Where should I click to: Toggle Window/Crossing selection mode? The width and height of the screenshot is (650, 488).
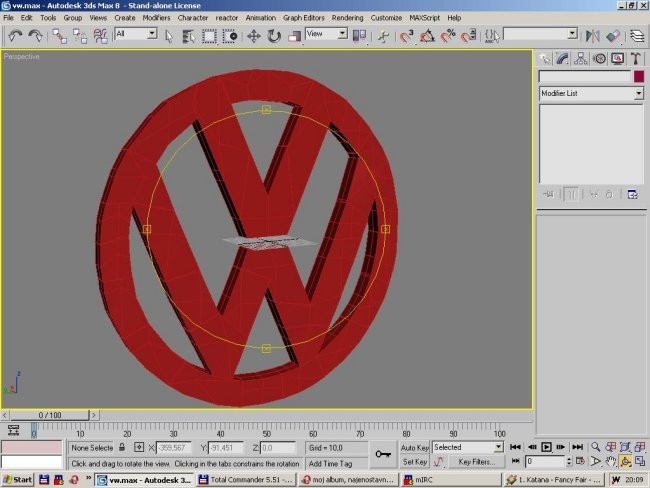[x=230, y=36]
